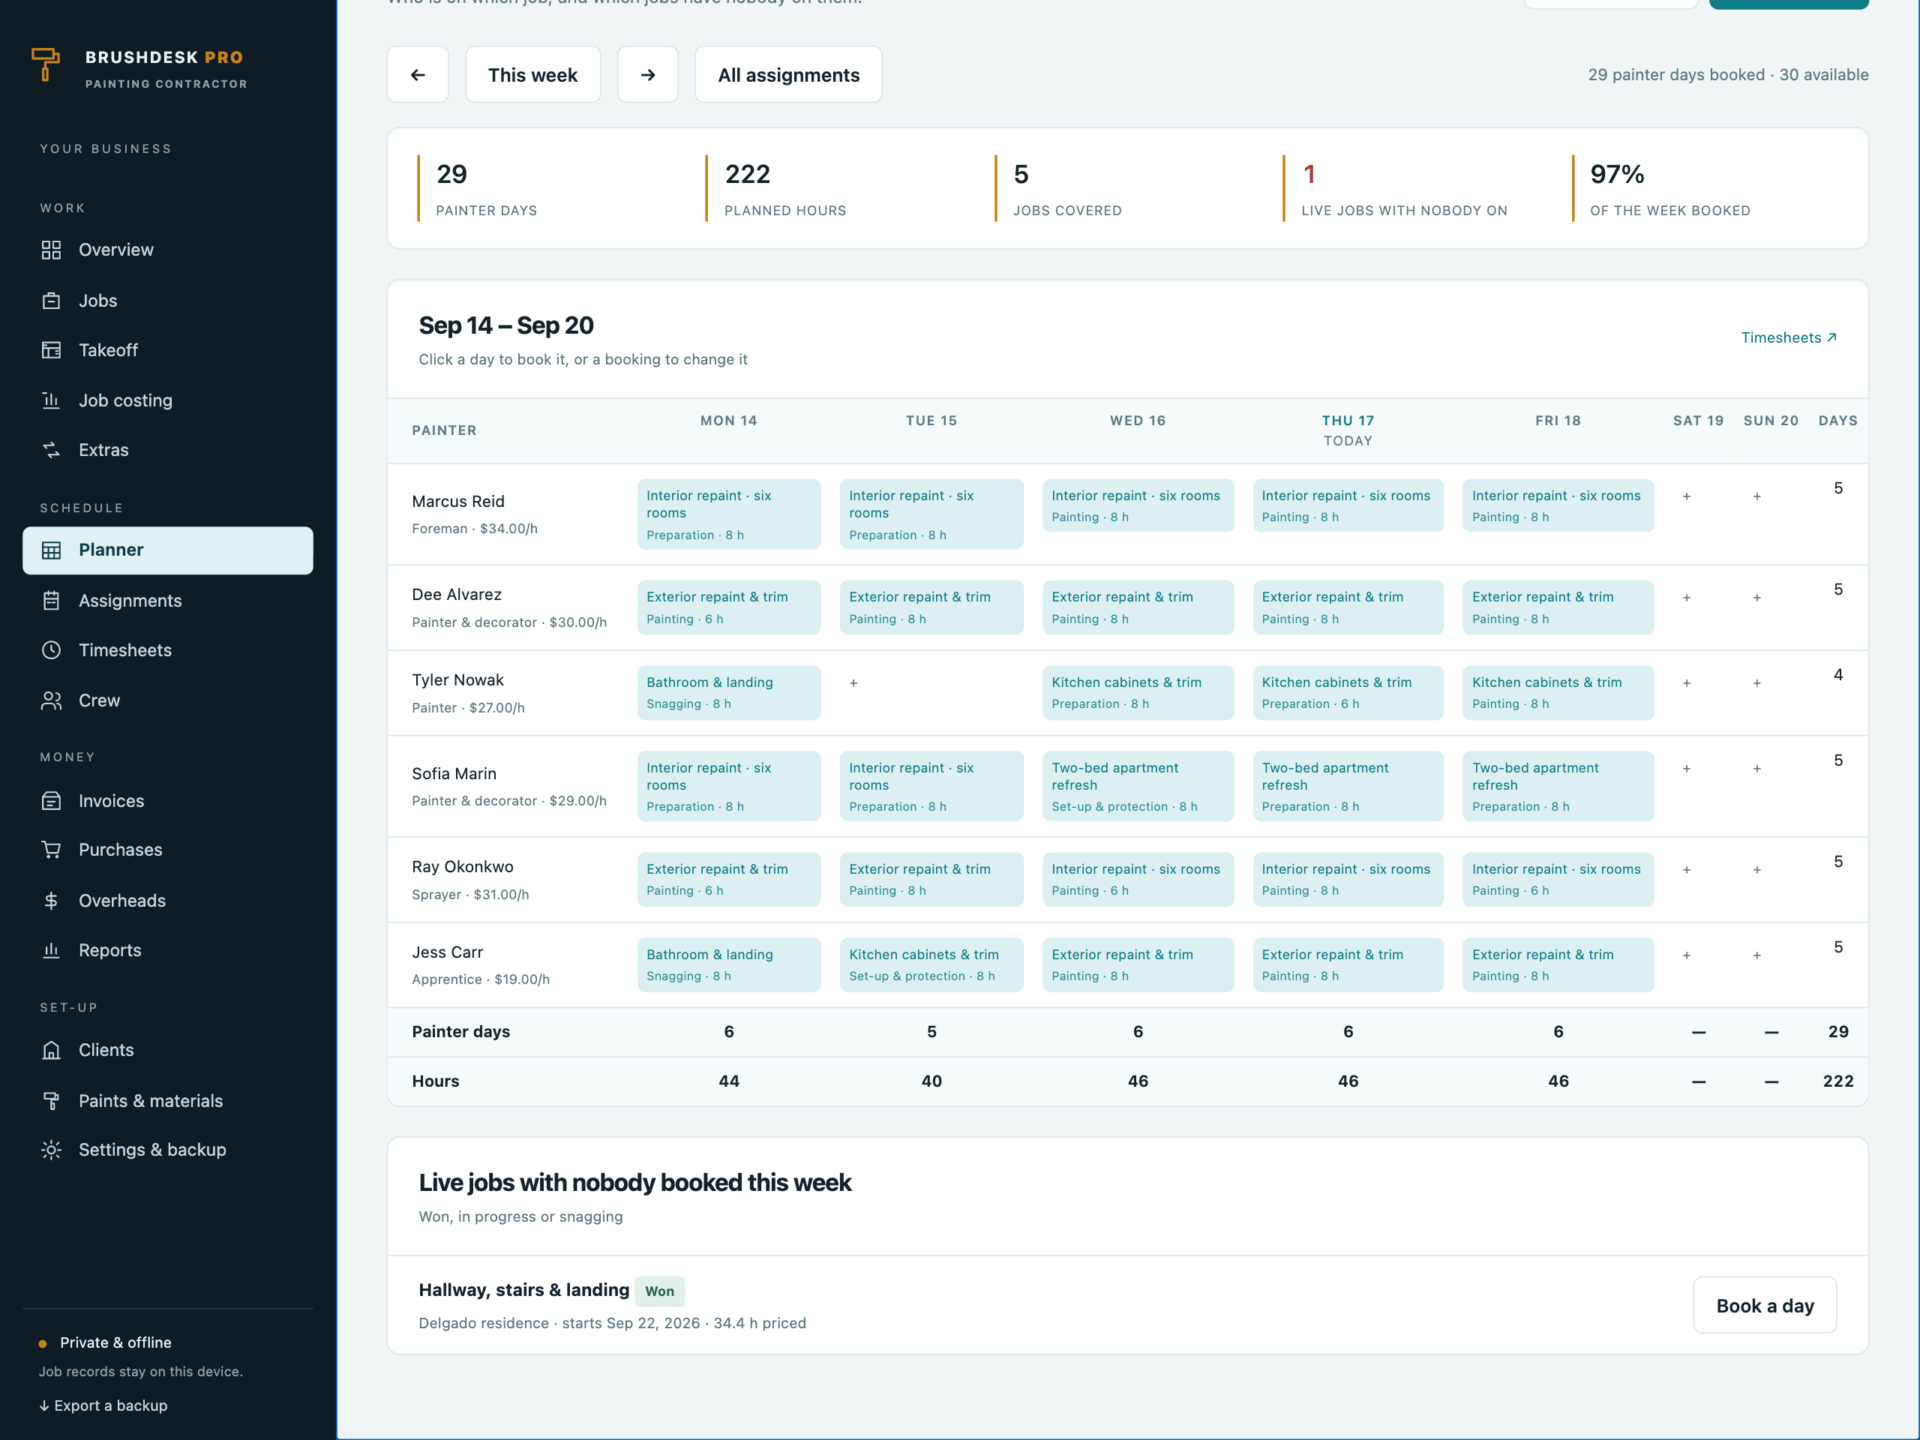Click the Invoices document icon

tap(51, 800)
